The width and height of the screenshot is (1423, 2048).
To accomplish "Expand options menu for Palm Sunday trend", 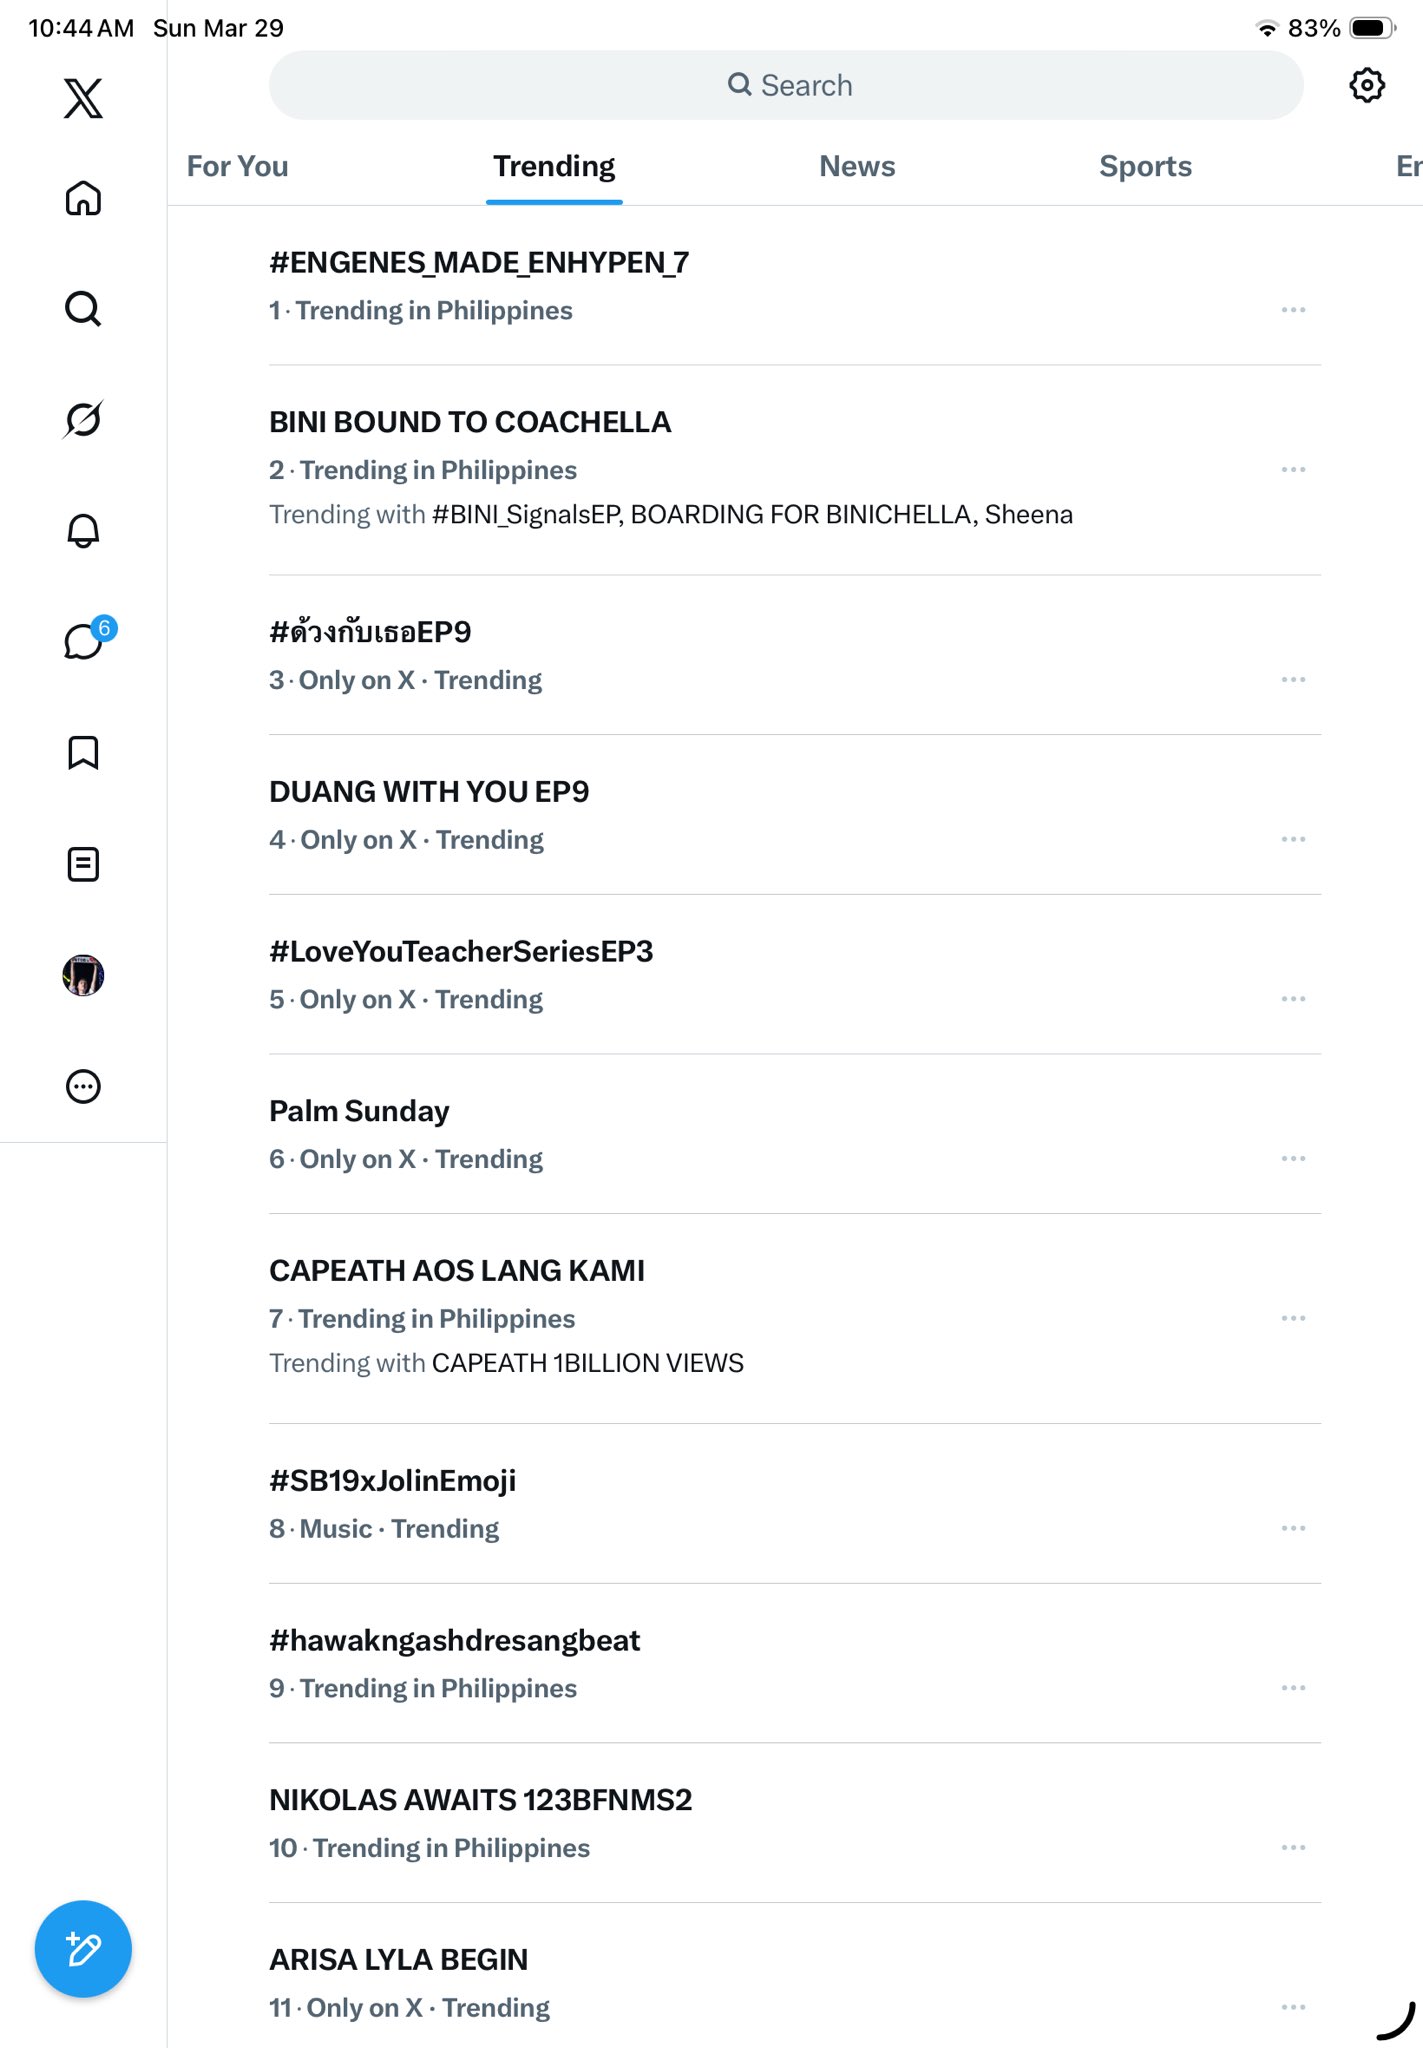I will [1293, 1158].
